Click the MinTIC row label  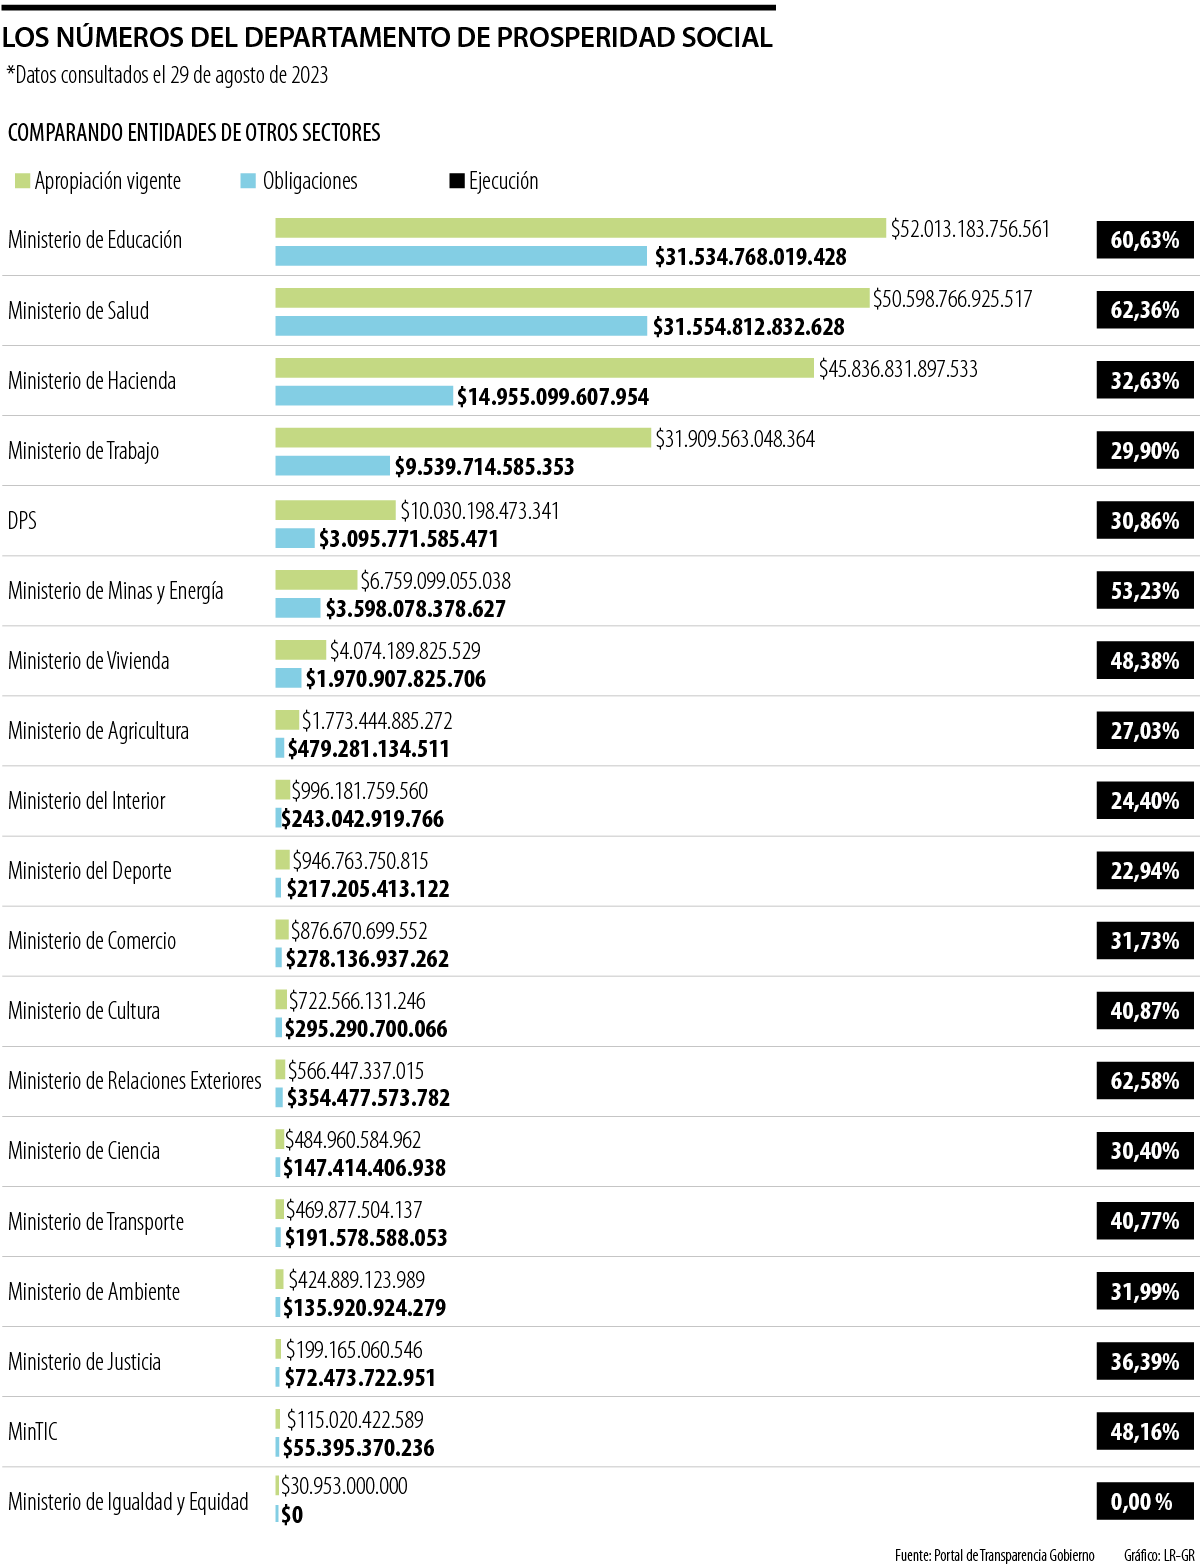coord(33,1432)
